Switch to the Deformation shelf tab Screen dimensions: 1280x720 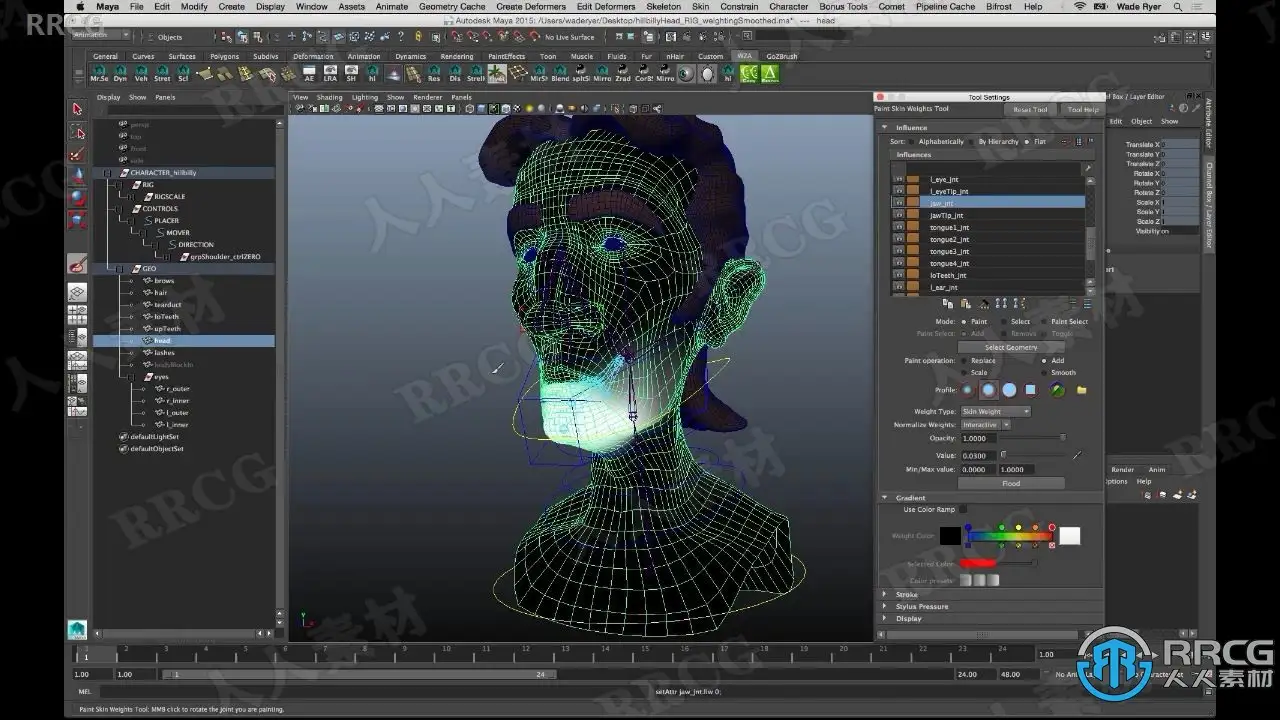pyautogui.click(x=313, y=57)
